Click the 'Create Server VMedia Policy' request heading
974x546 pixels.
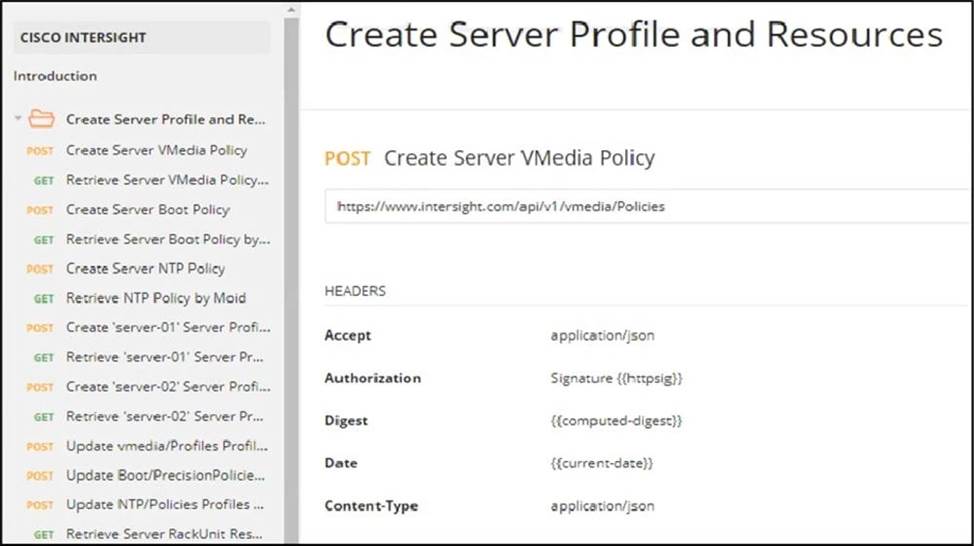click(519, 158)
